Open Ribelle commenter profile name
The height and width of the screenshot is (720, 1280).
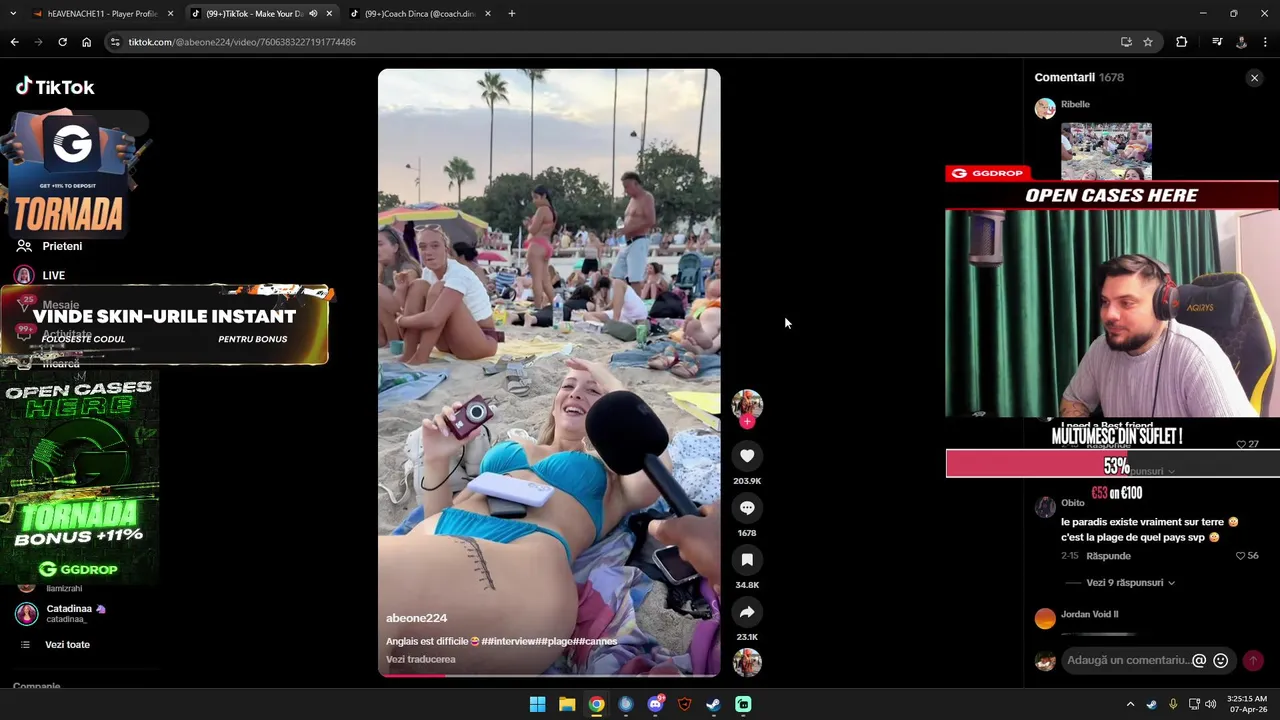tap(1075, 104)
